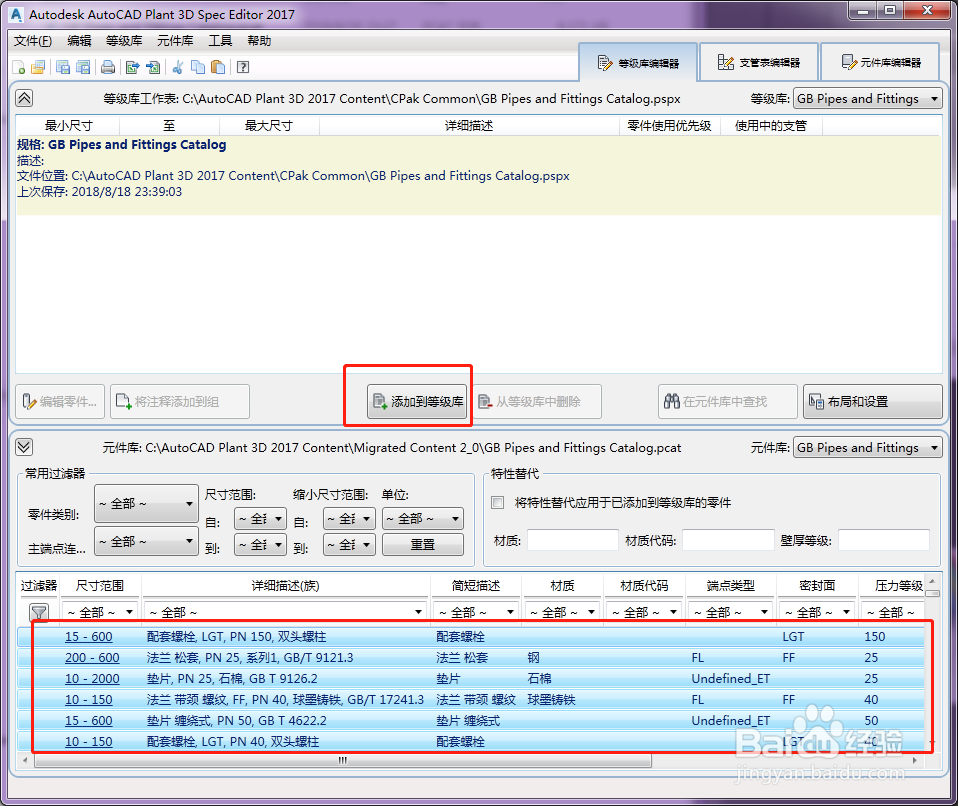Screen dimensions: 958x806
Task: Click the Copy toolbar icon
Action: 198,67
